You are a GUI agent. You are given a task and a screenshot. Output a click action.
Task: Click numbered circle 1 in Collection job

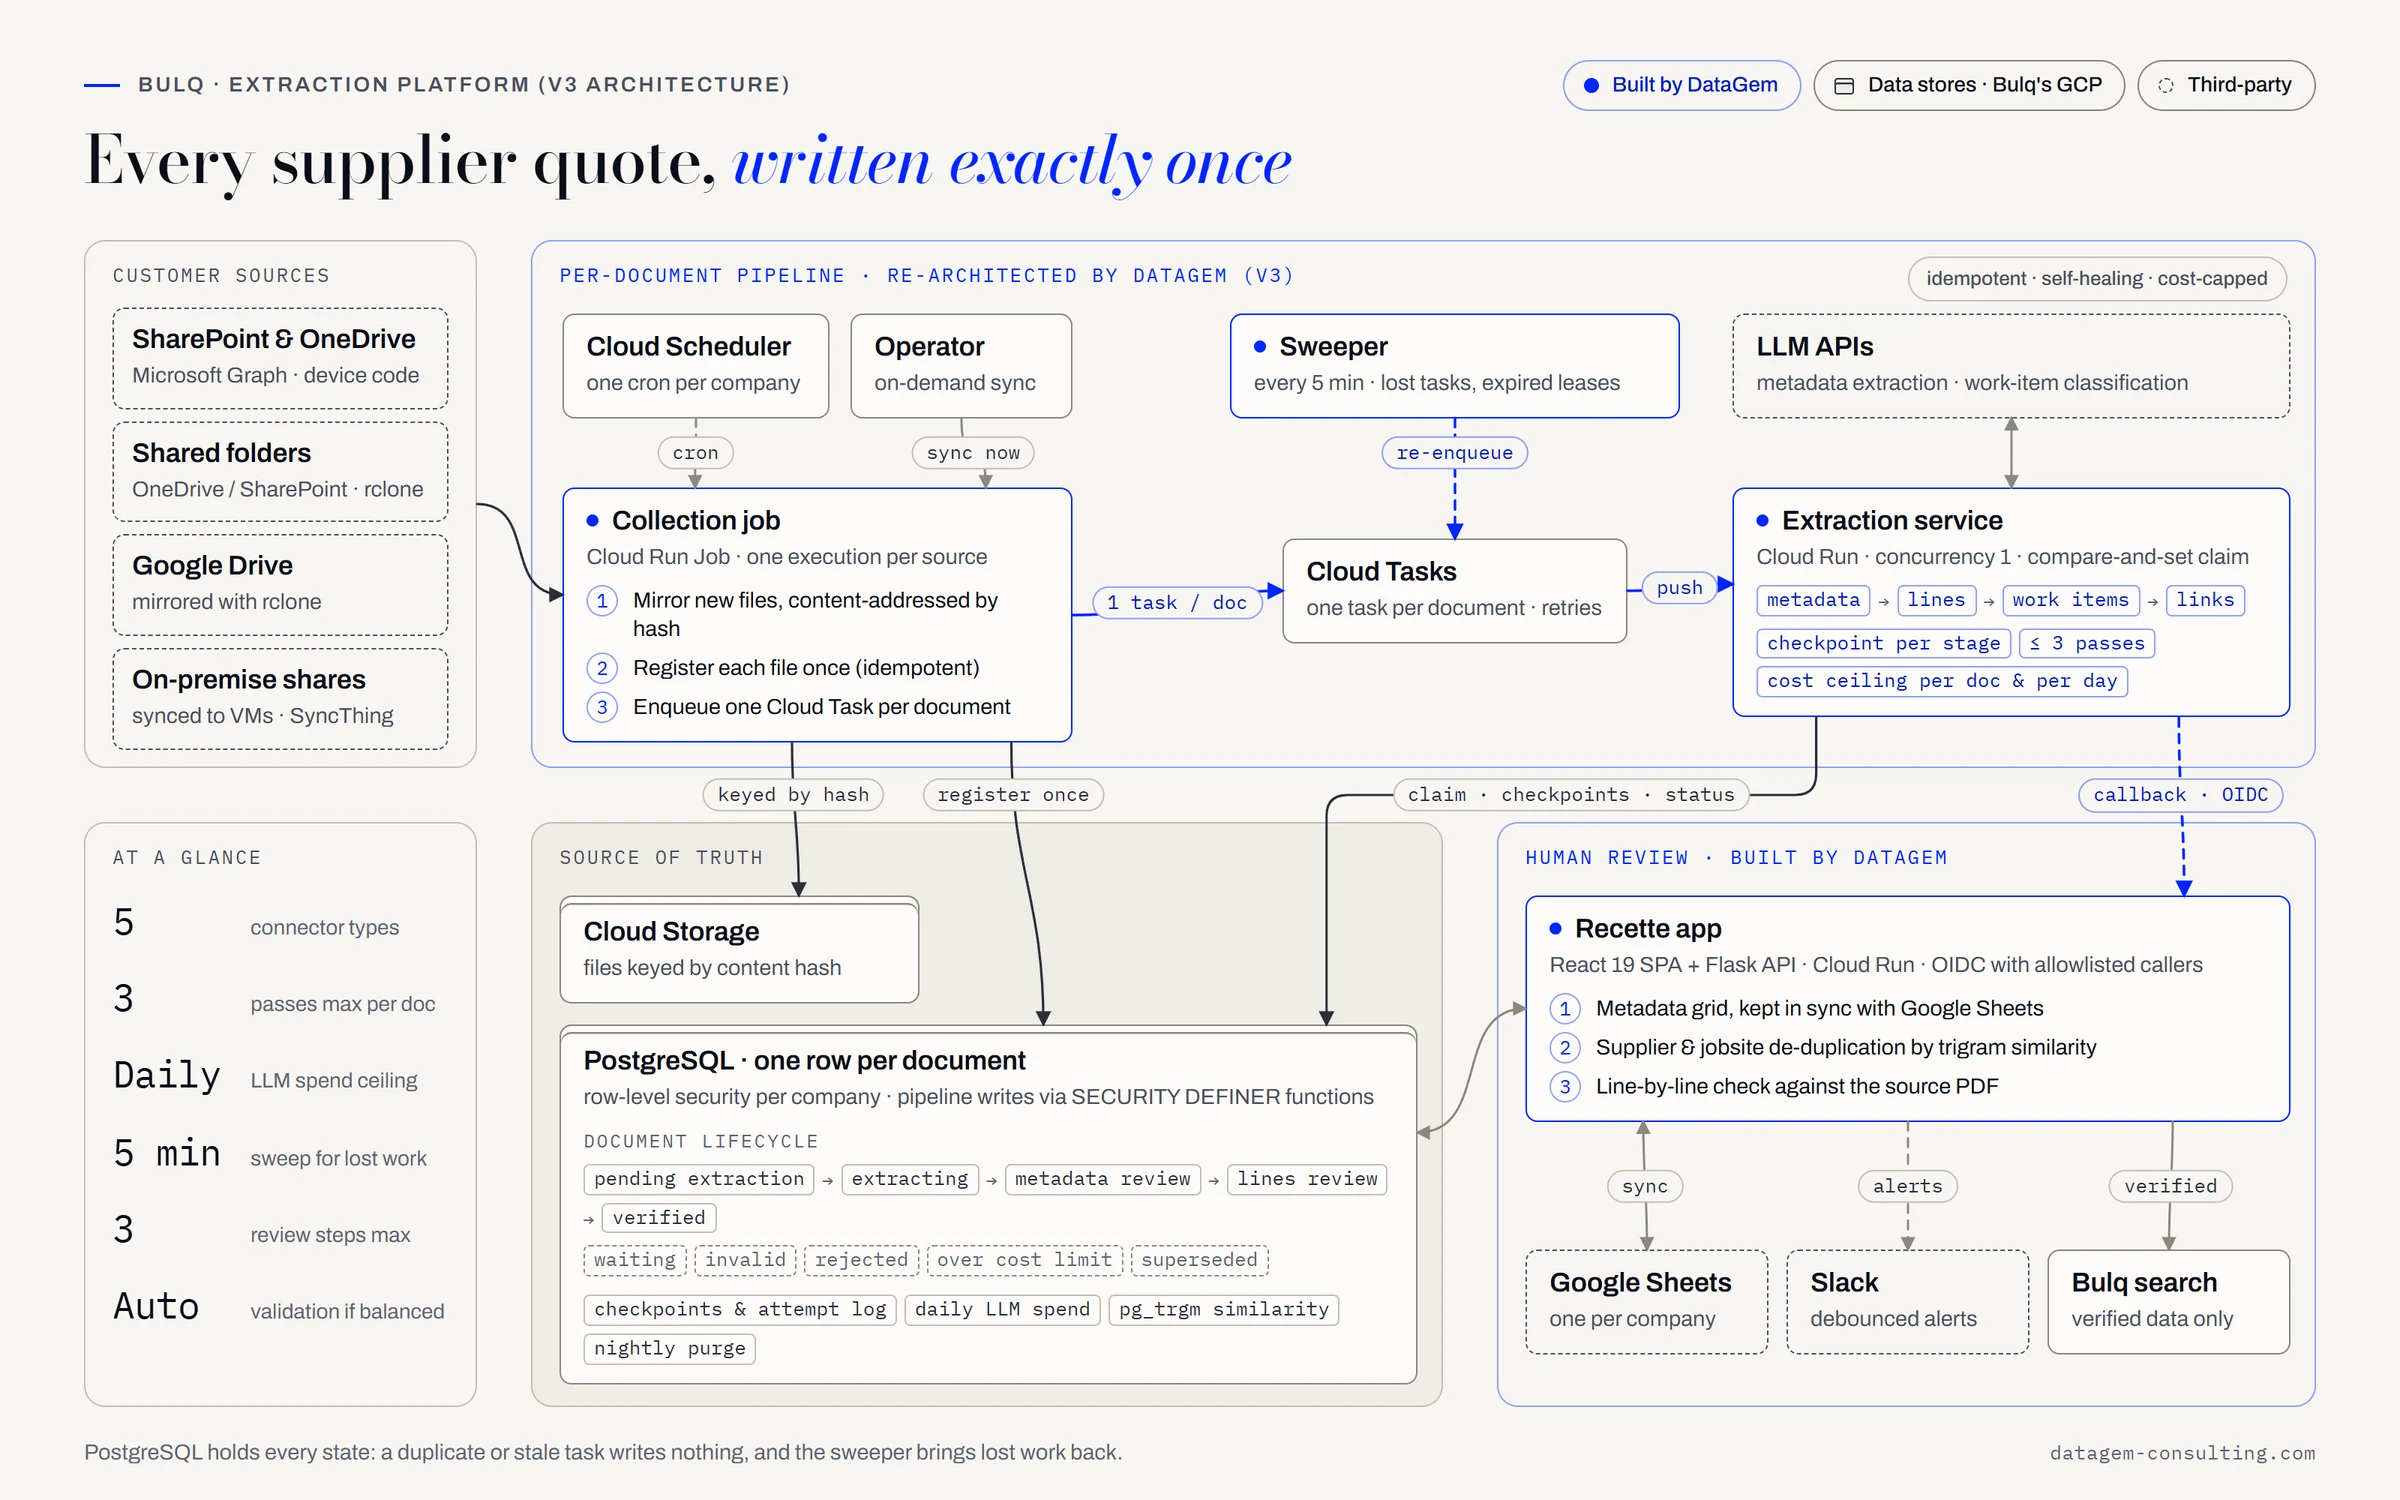pyautogui.click(x=601, y=601)
